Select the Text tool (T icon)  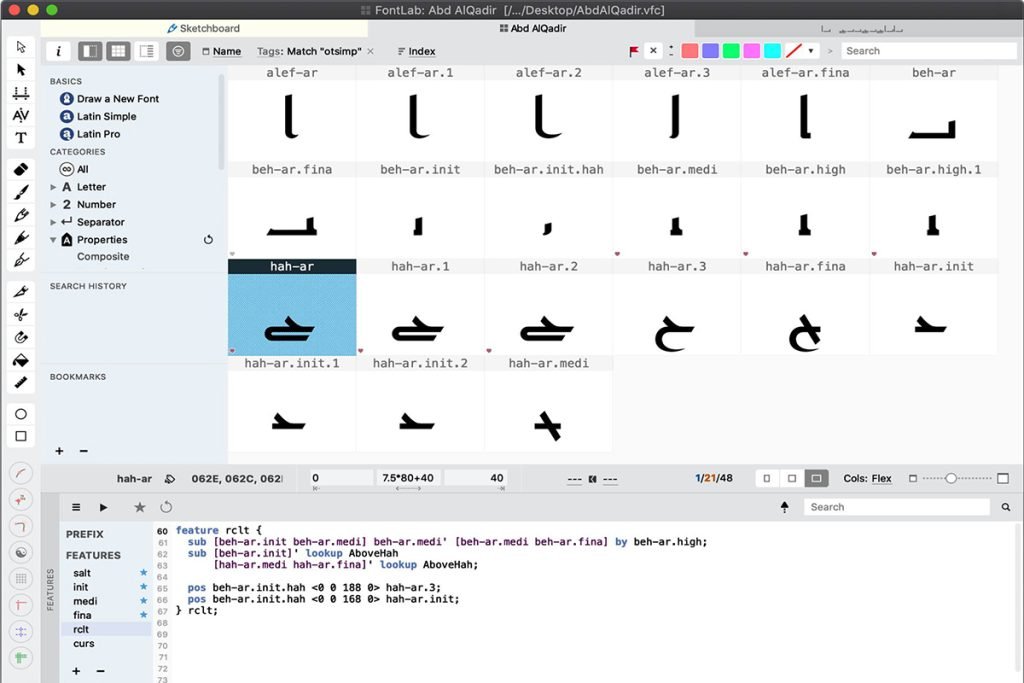click(21, 138)
